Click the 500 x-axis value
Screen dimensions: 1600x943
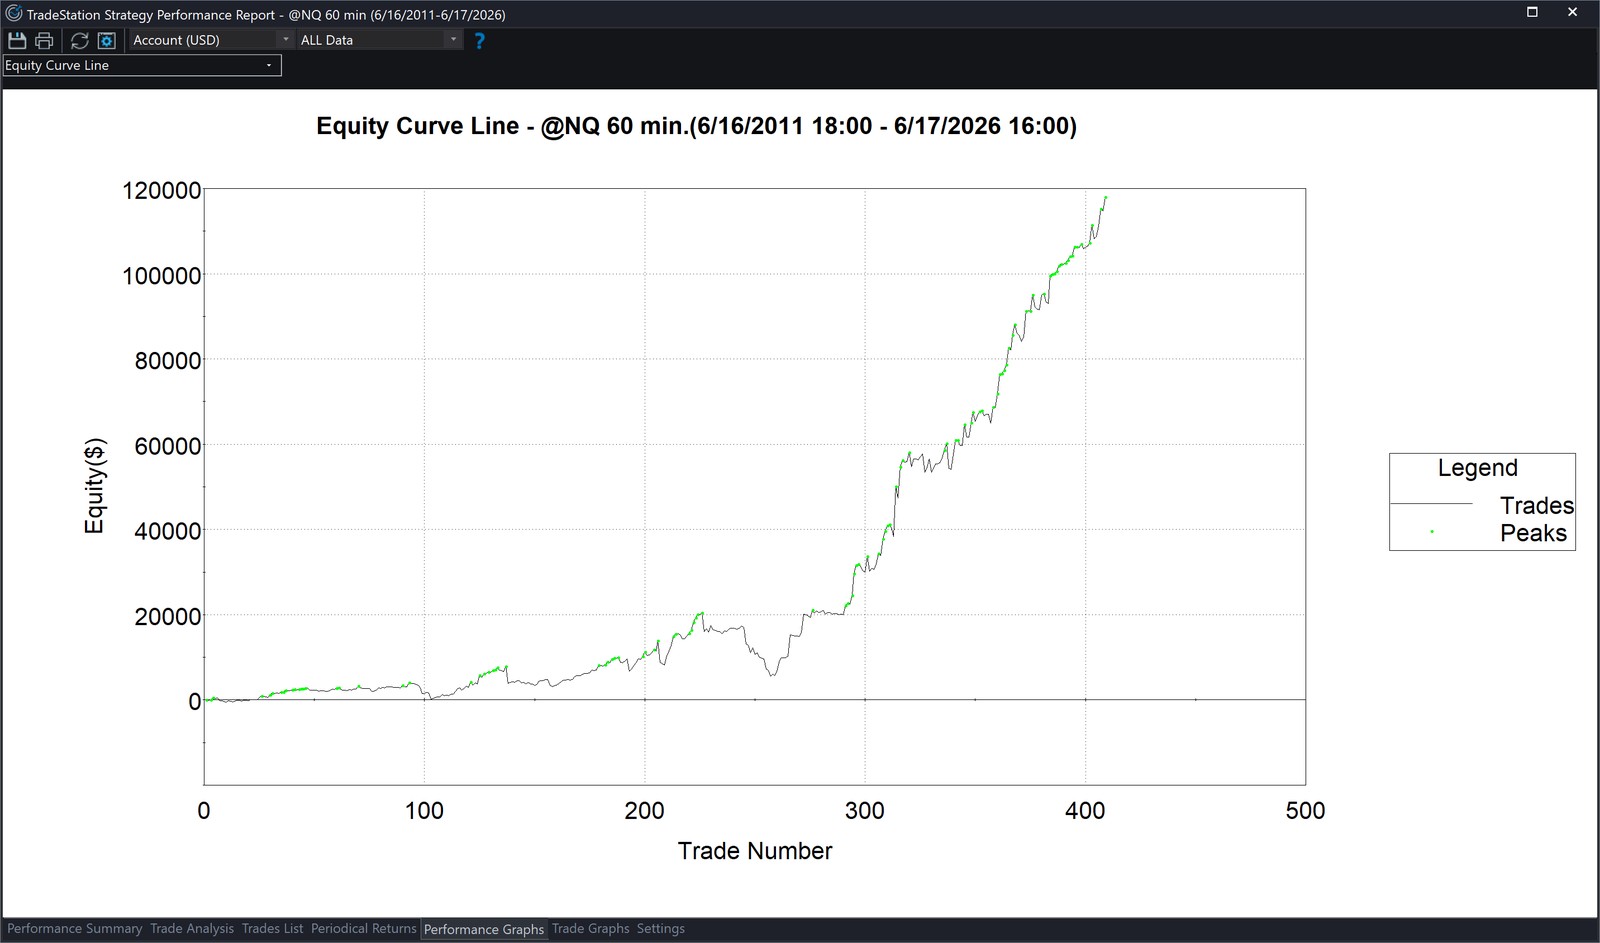coord(1305,811)
